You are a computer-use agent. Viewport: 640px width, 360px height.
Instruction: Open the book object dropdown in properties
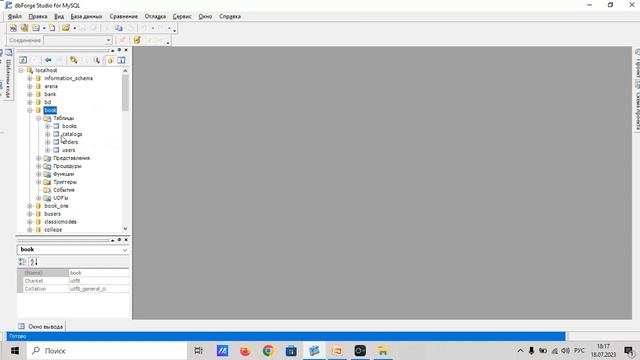(x=125, y=250)
